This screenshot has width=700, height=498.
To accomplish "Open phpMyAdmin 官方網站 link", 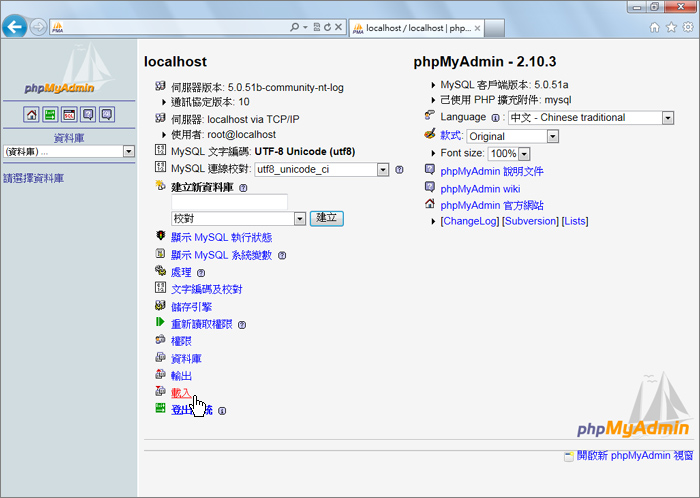I will (492, 206).
